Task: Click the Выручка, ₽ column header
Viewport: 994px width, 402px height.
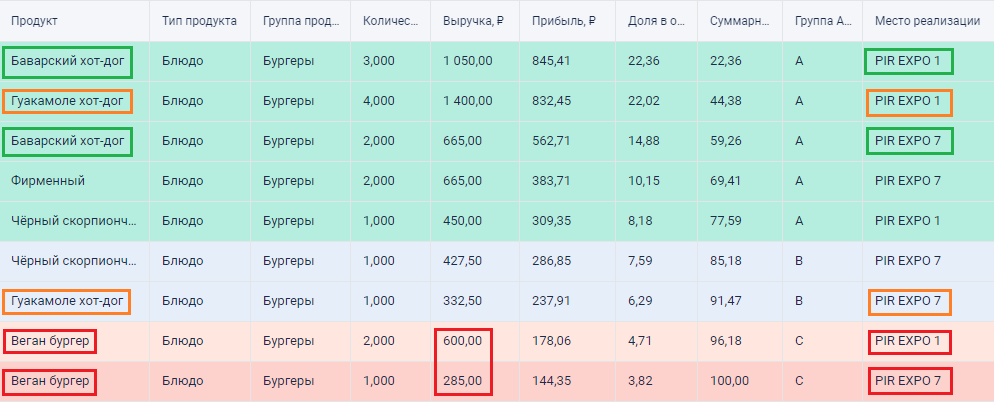Action: coord(473,21)
